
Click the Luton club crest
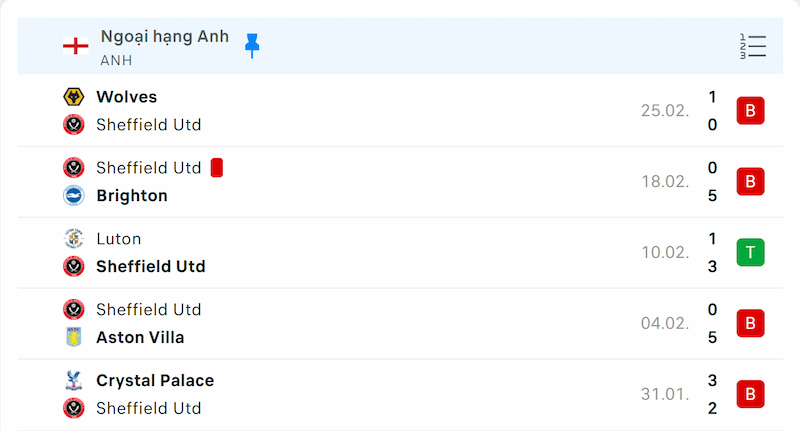pos(73,239)
